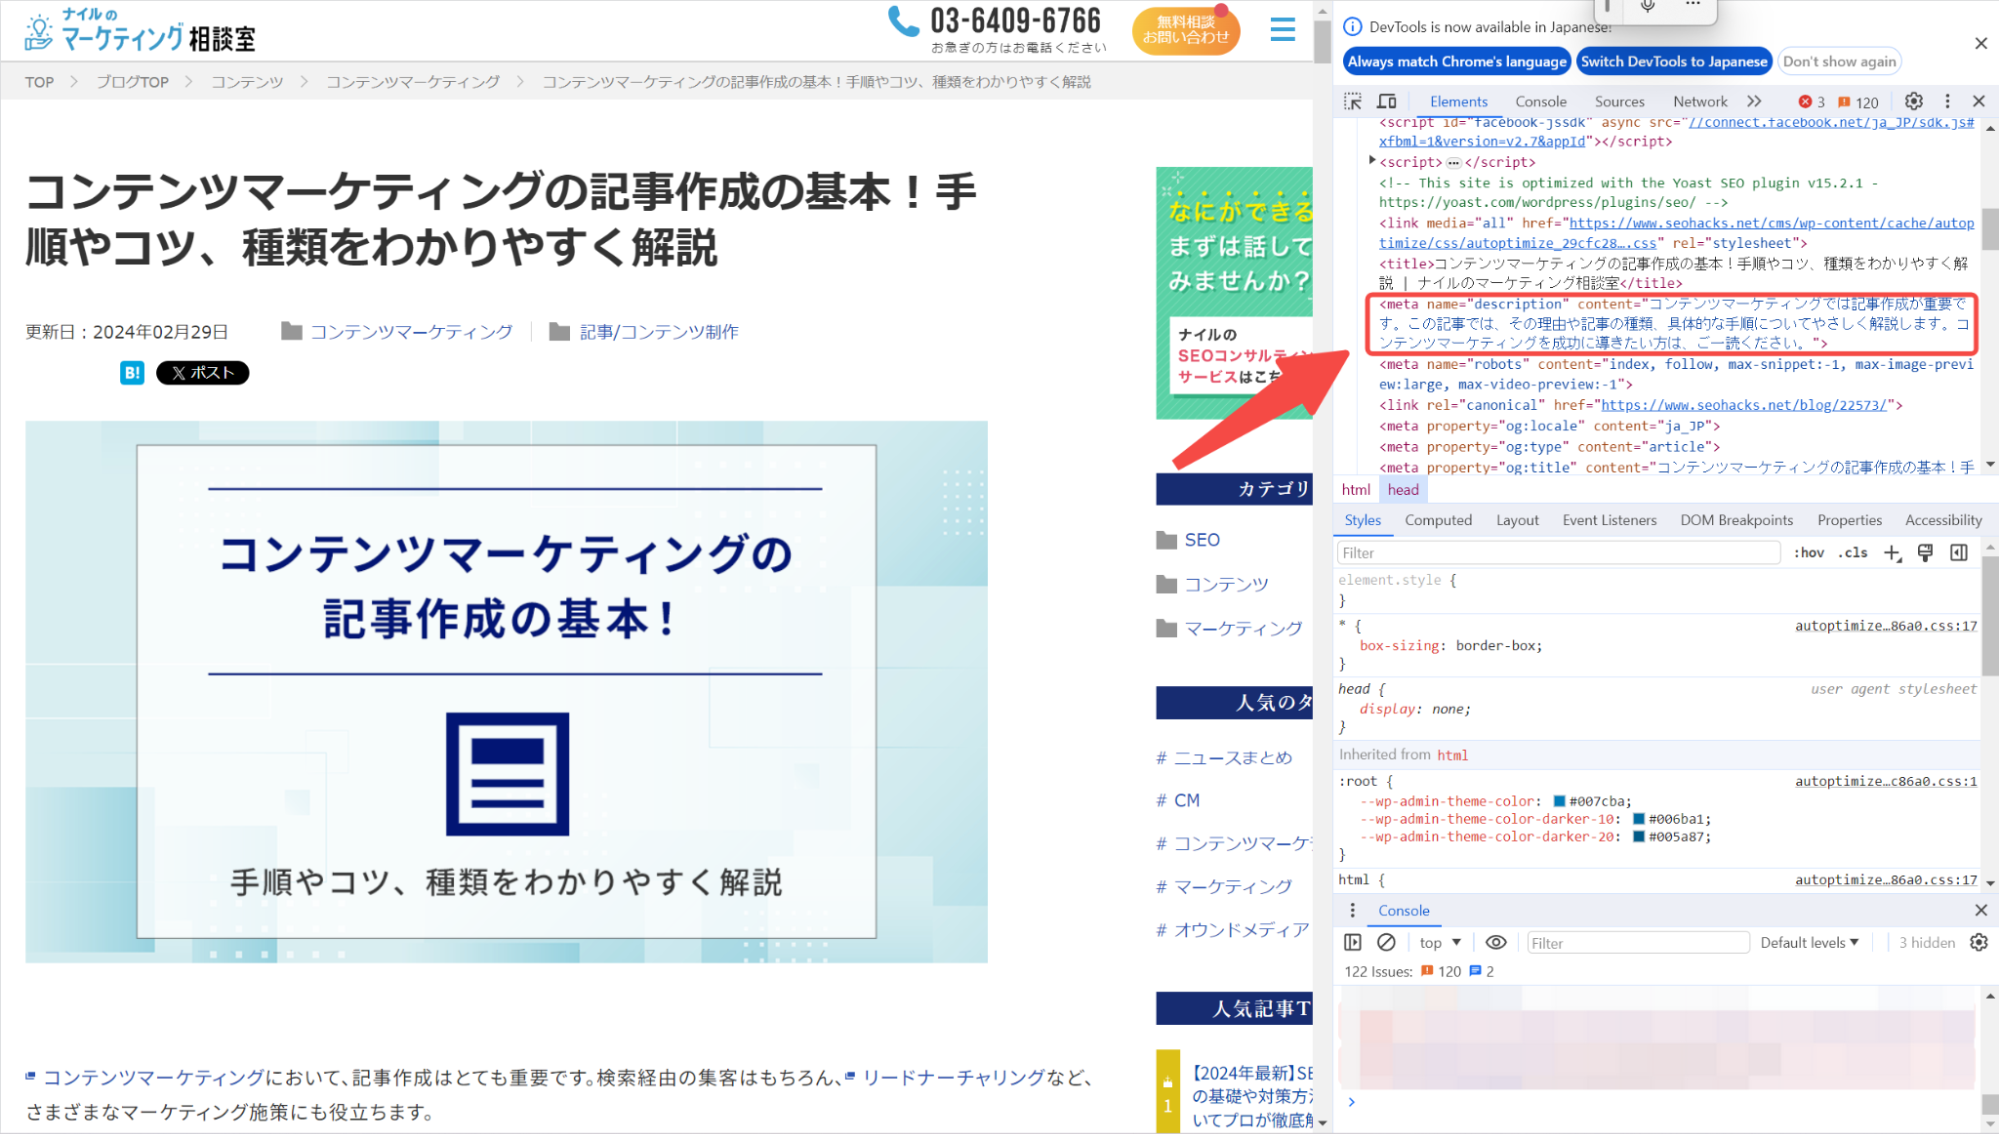Select the html breadcrumb node
The width and height of the screenshot is (1999, 1135).
coord(1356,490)
